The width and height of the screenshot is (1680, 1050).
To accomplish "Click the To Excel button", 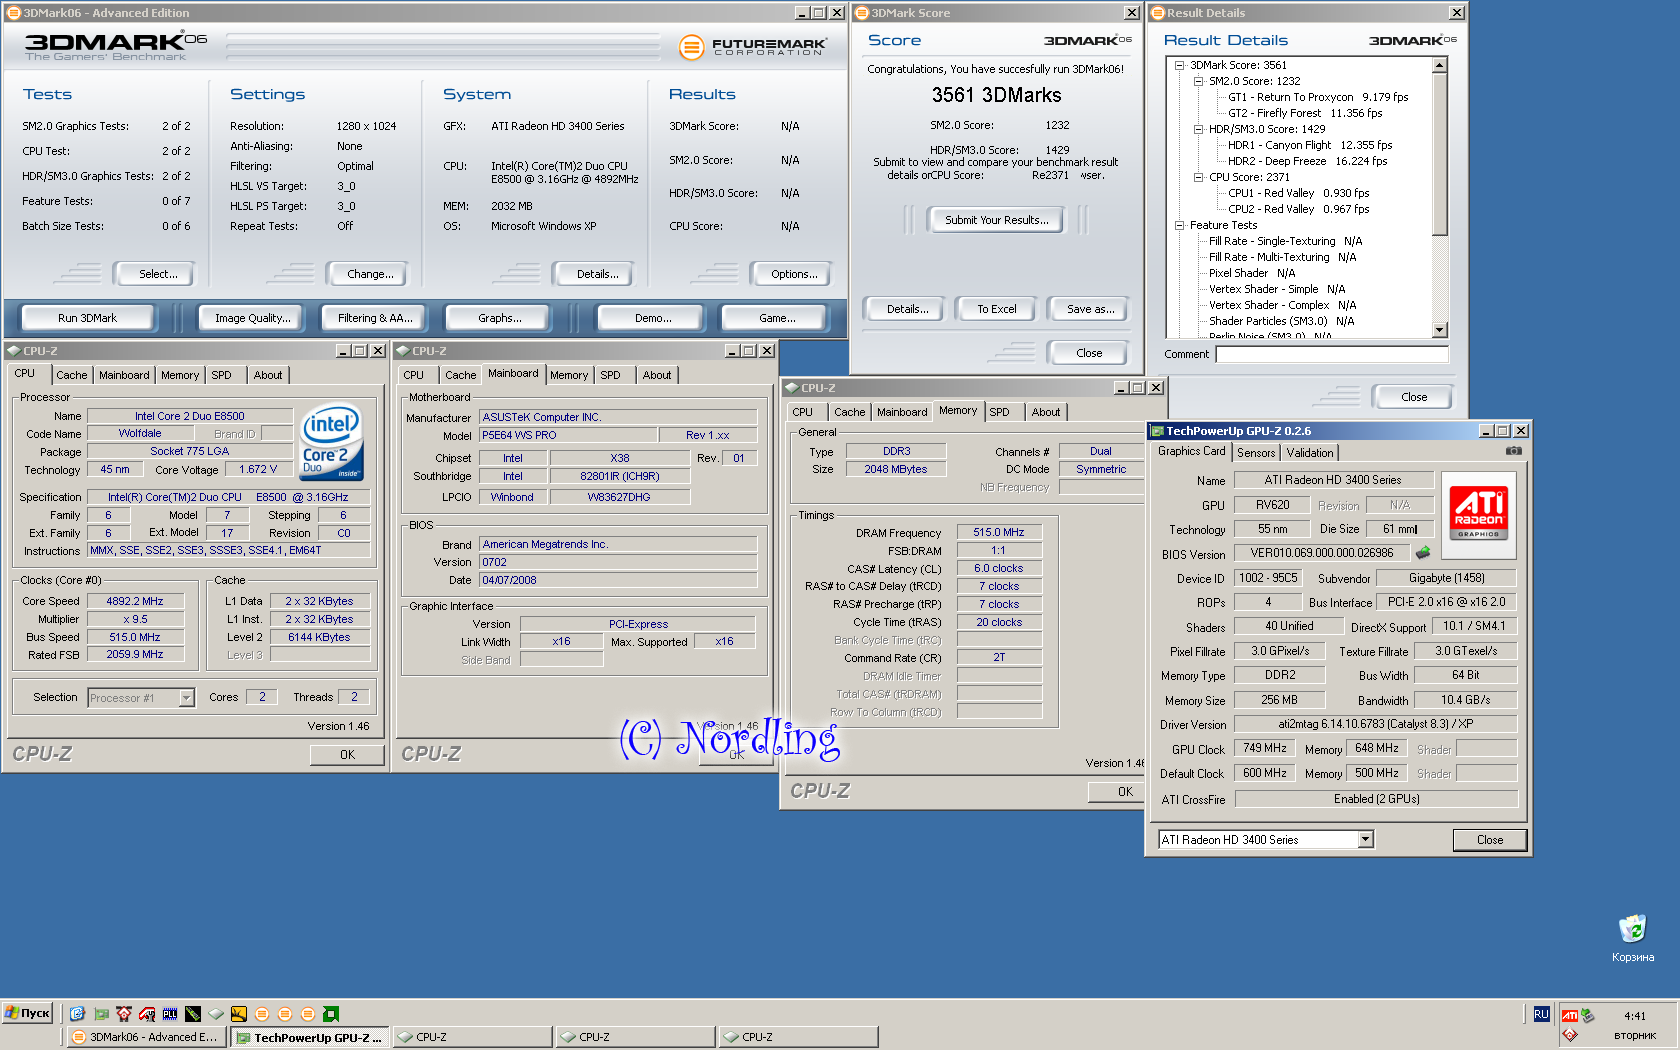I will [996, 309].
